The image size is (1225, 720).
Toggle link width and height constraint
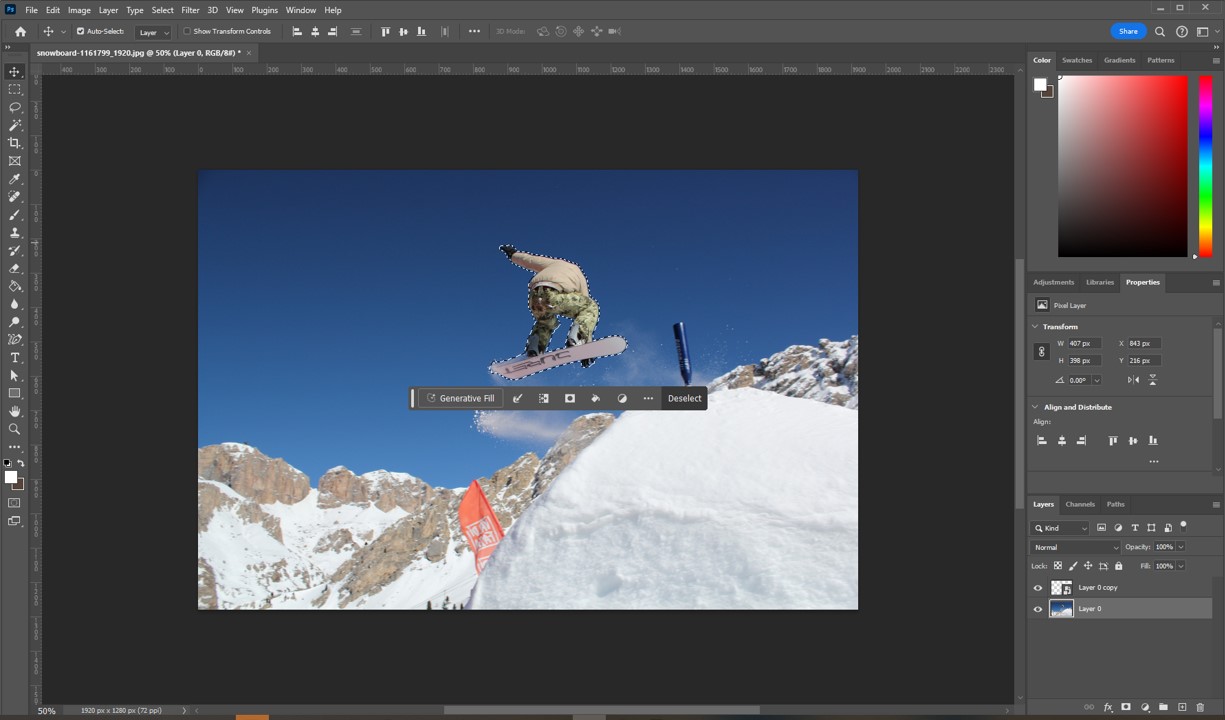[1042, 352]
